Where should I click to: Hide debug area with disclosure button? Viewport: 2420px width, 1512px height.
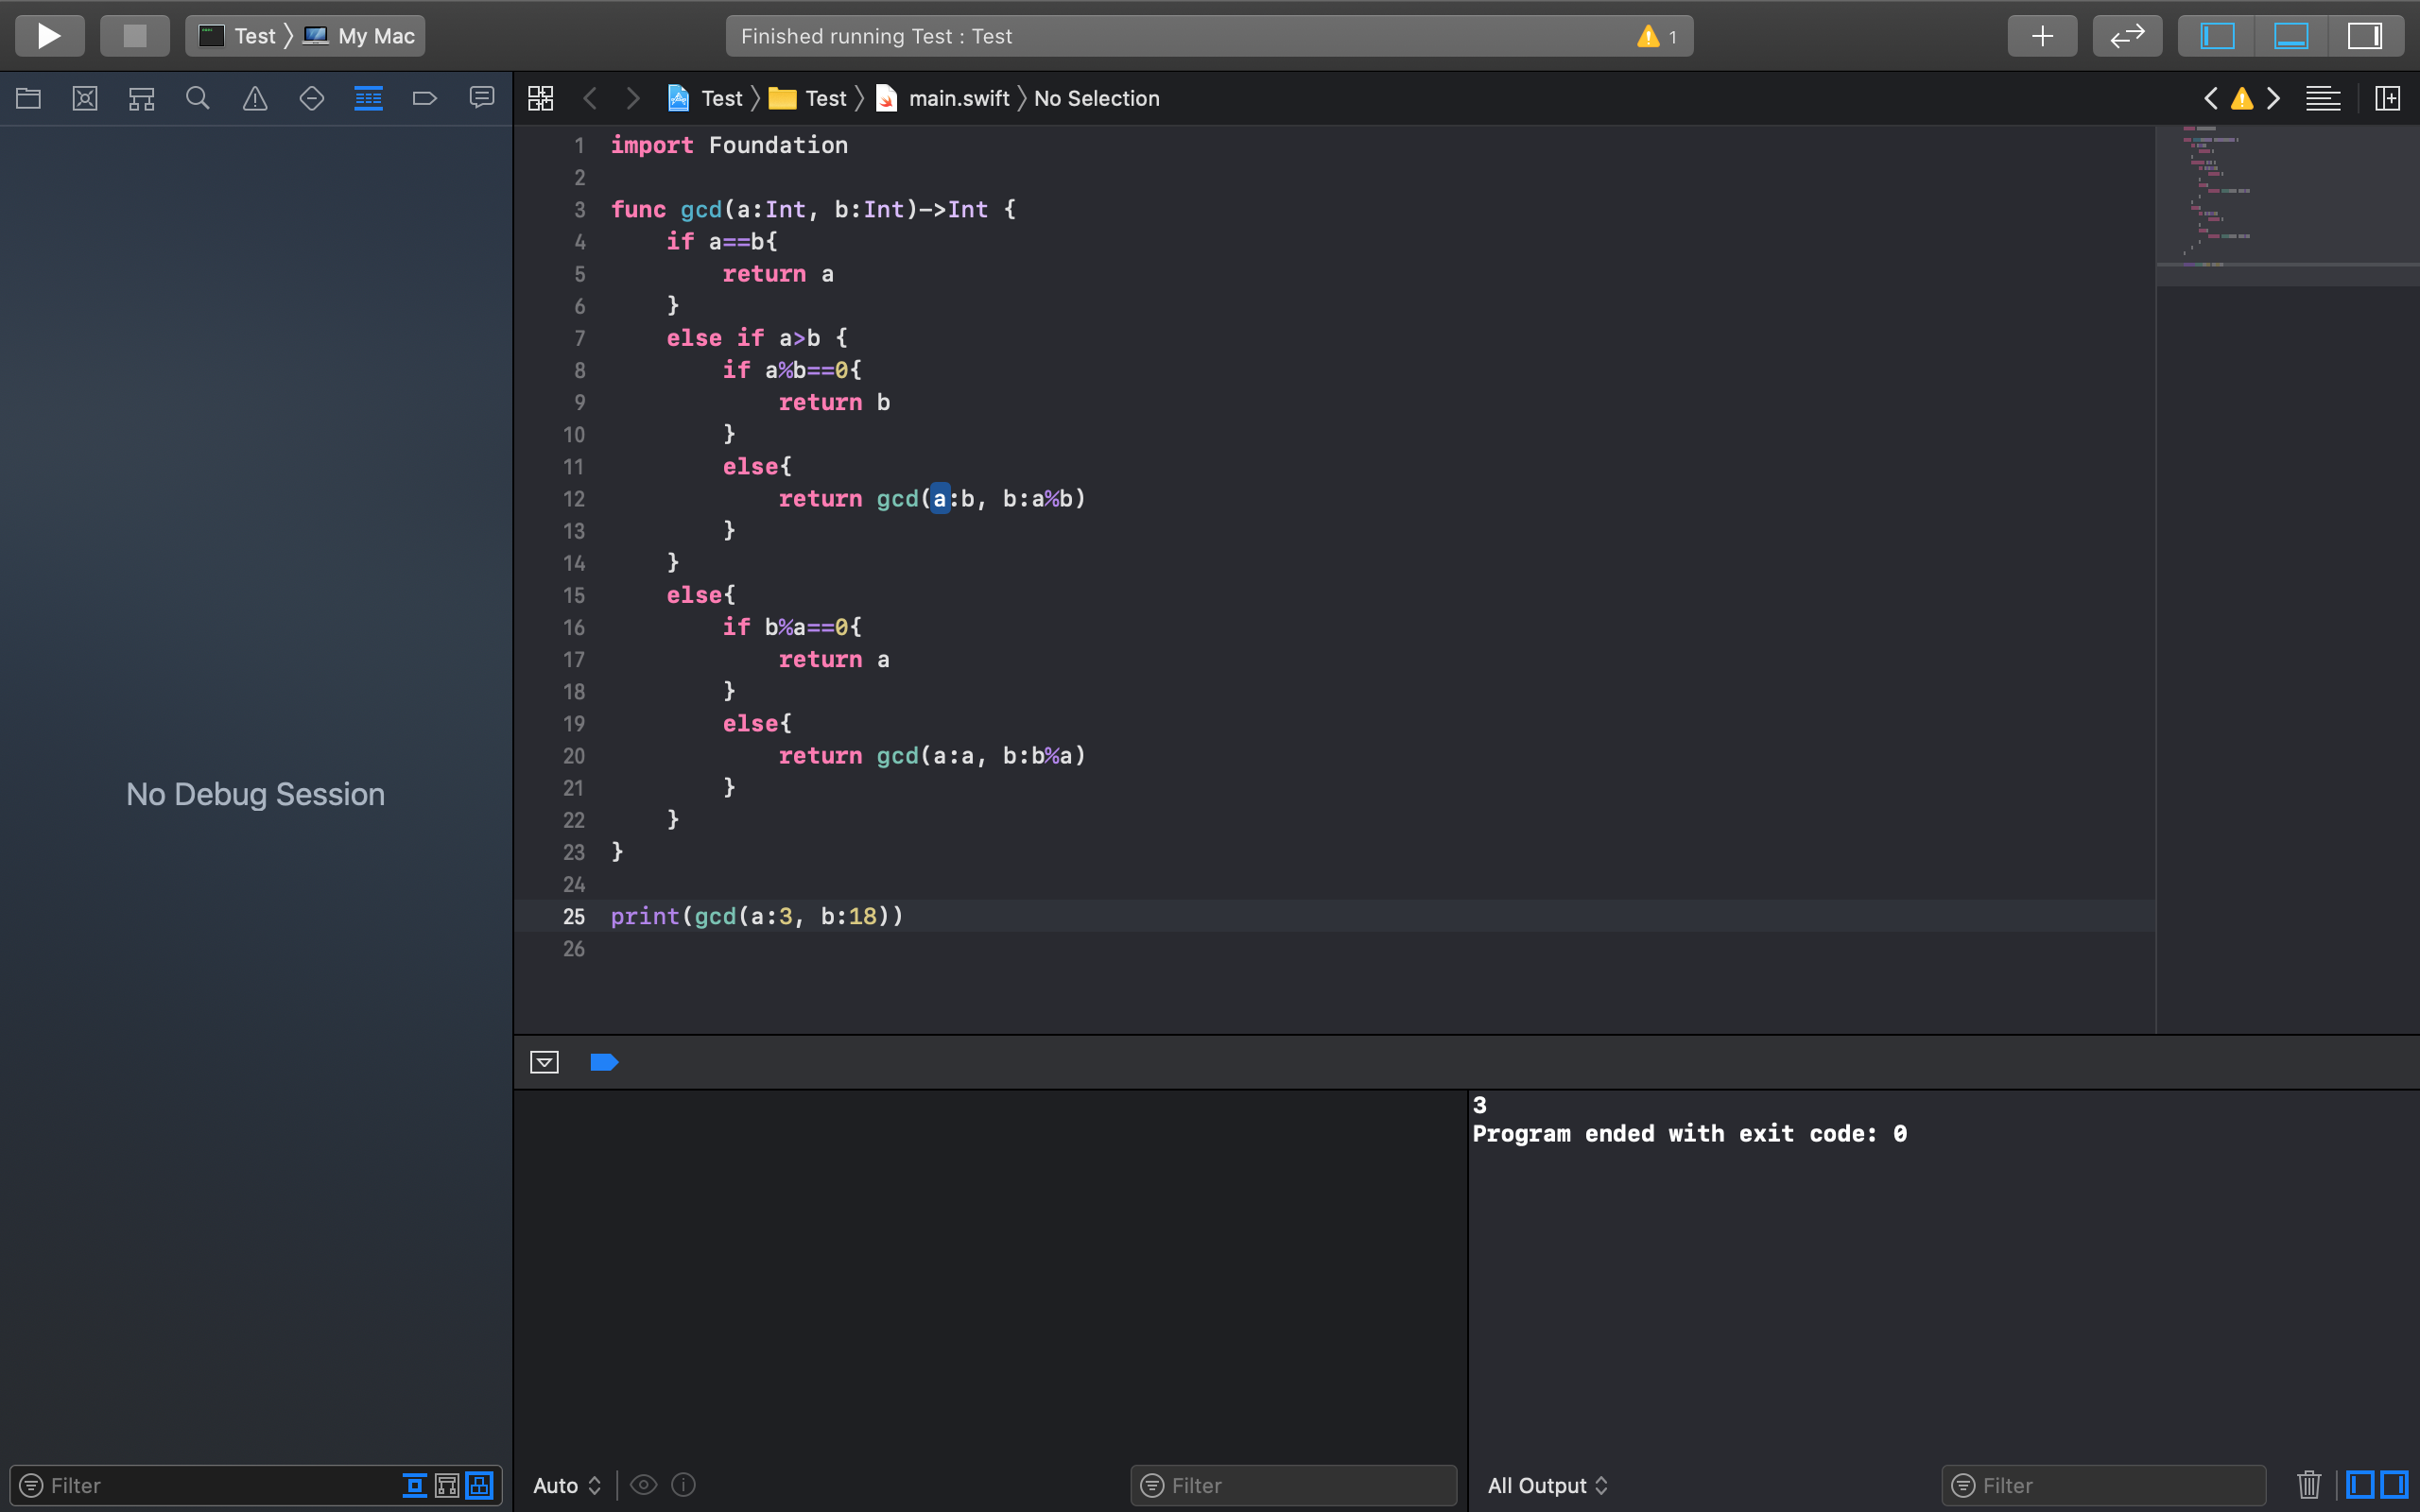point(544,1062)
